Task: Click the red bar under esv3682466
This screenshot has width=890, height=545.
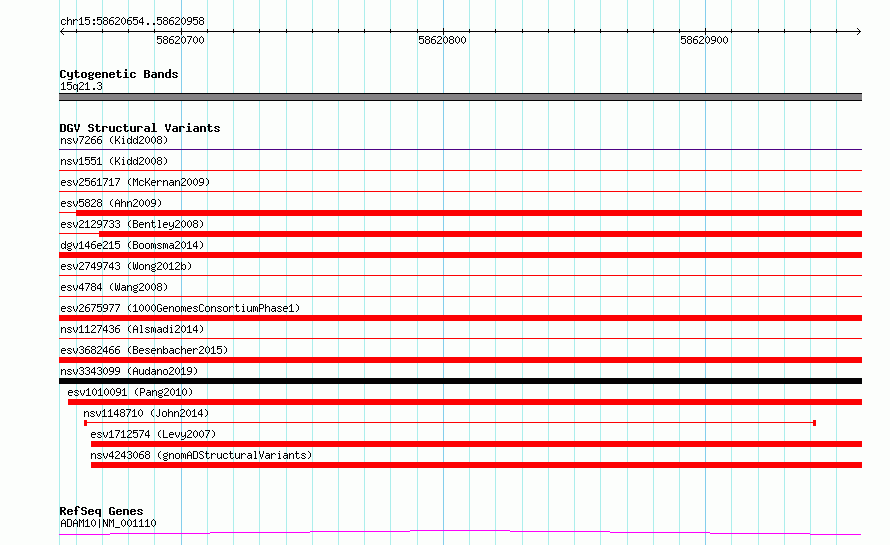Action: (x=460, y=360)
